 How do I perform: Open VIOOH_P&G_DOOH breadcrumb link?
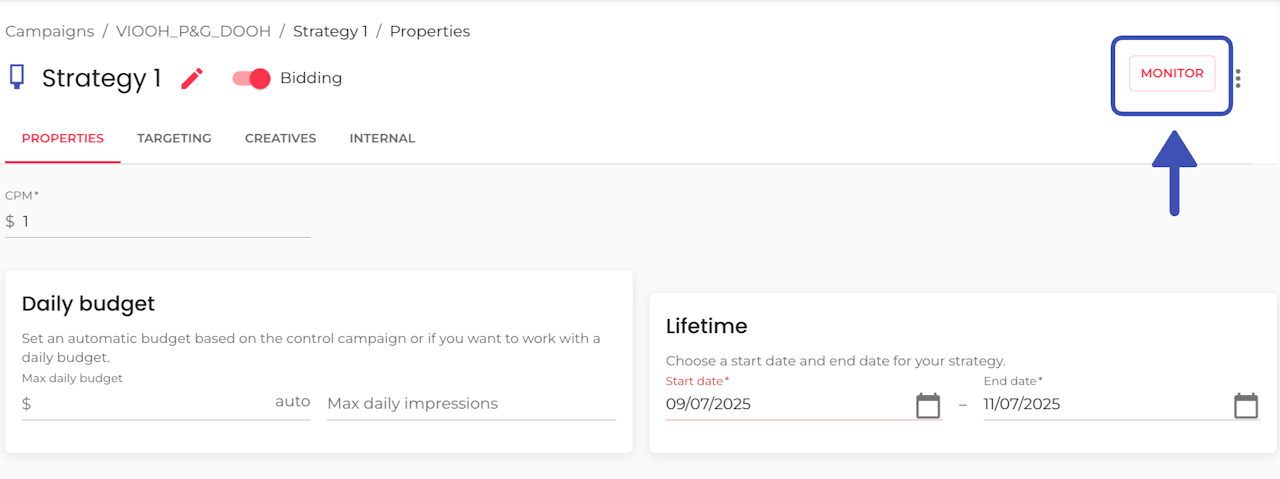click(x=193, y=31)
